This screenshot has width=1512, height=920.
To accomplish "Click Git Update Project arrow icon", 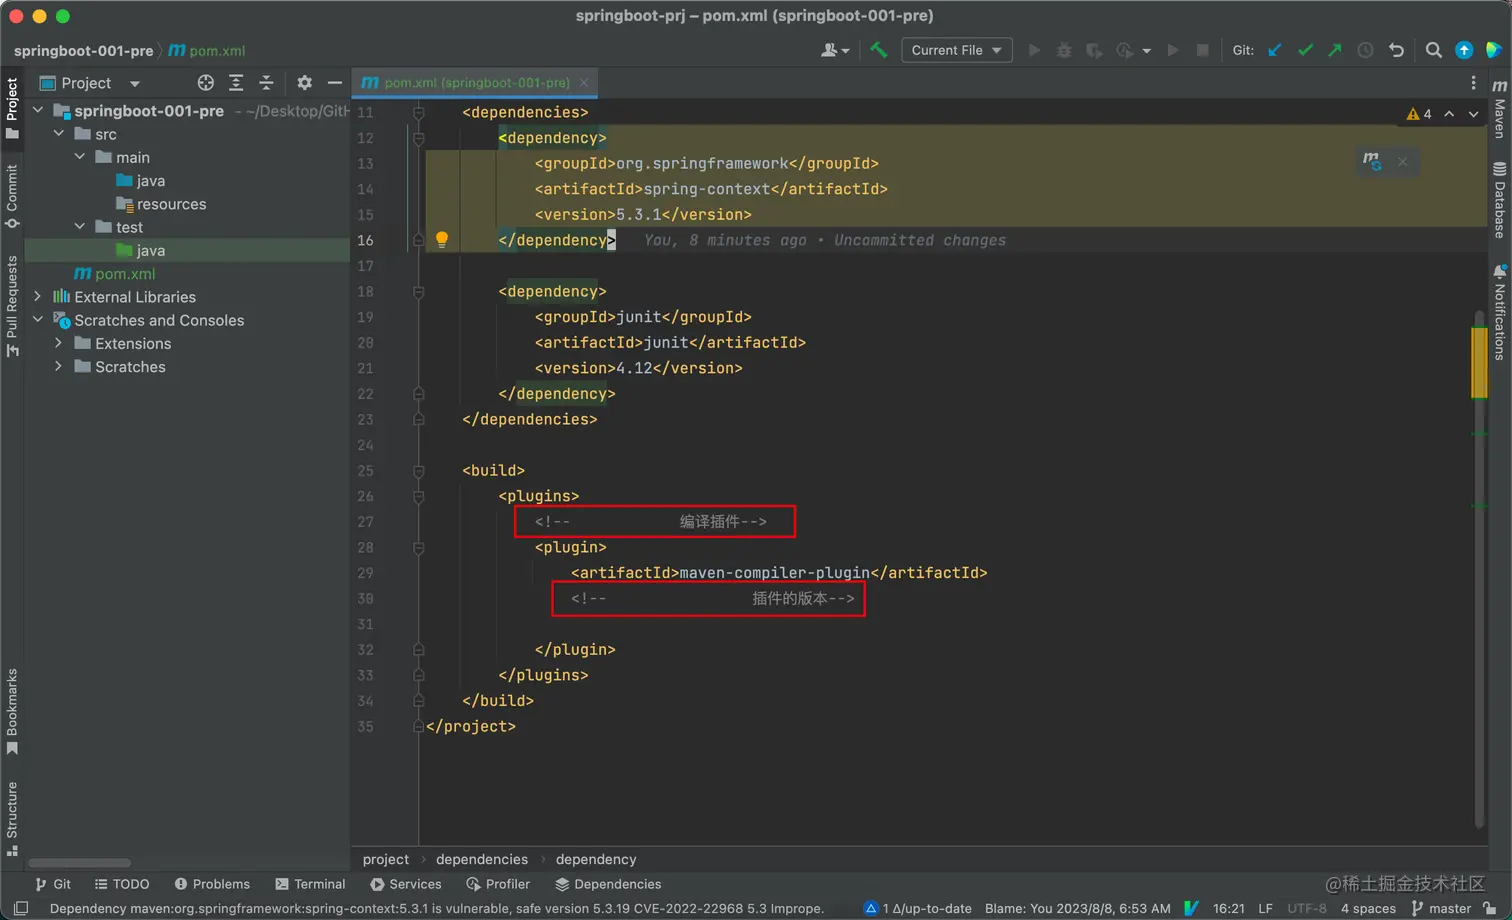I will [x=1275, y=50].
